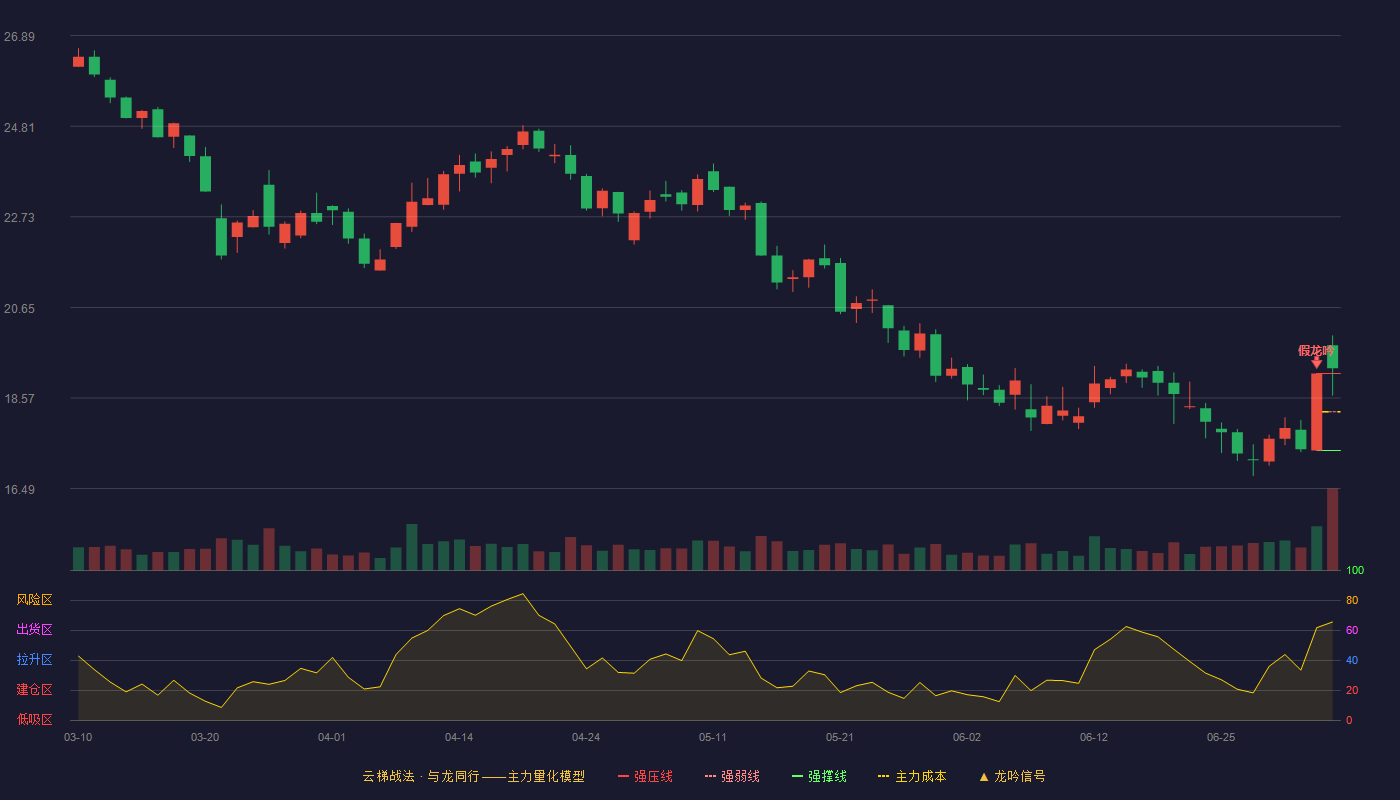This screenshot has height=800, width=1400.
Task: Click the 40 value on the indicator scale
Action: point(1352,660)
